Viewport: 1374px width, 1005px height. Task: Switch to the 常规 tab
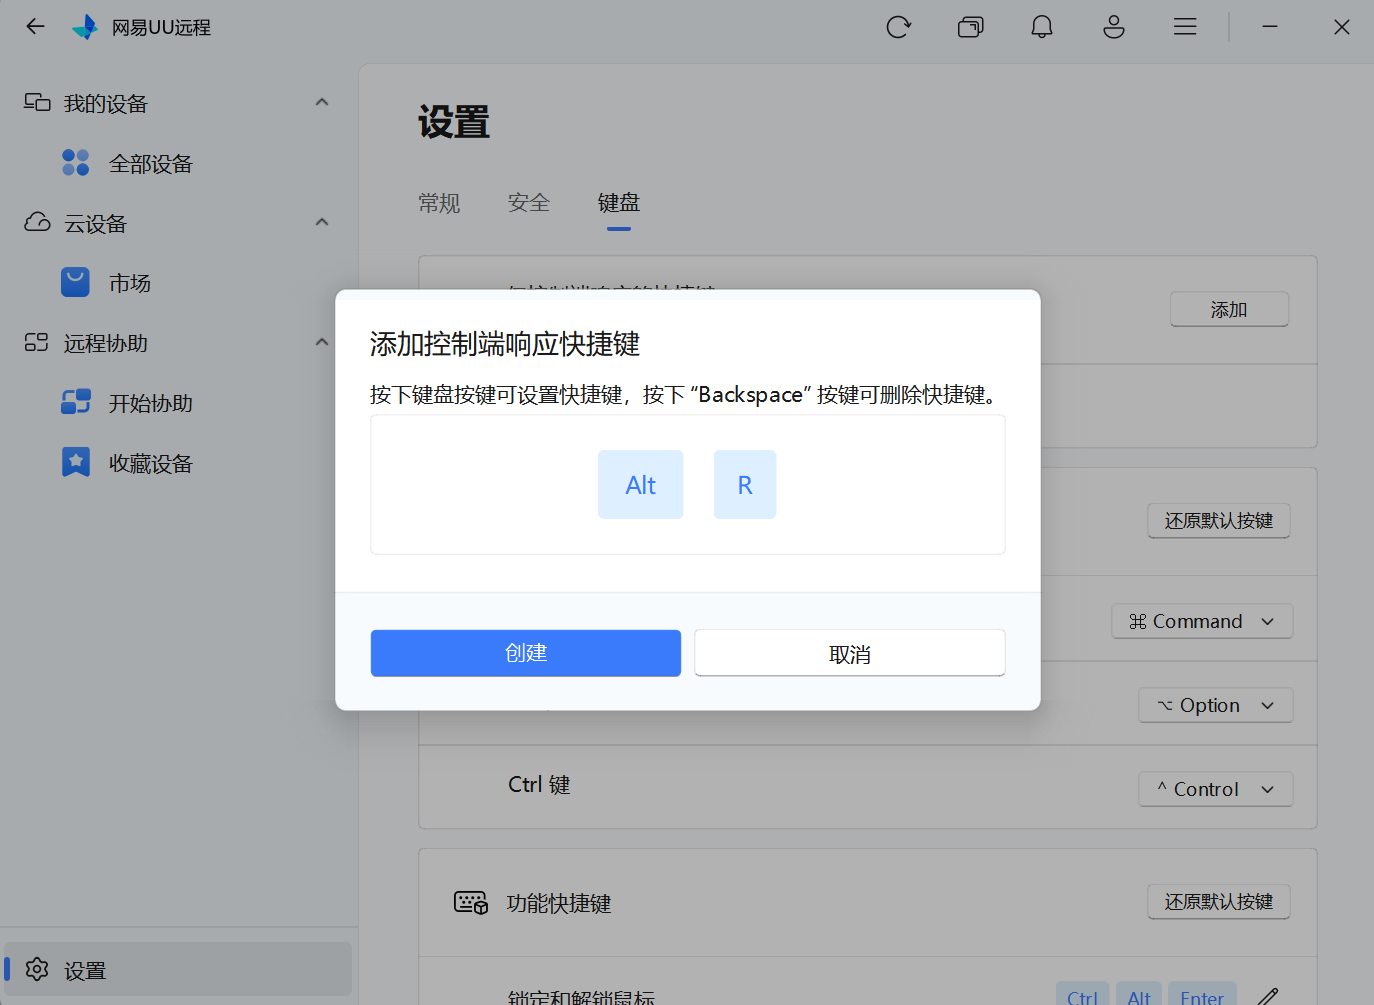[439, 203]
